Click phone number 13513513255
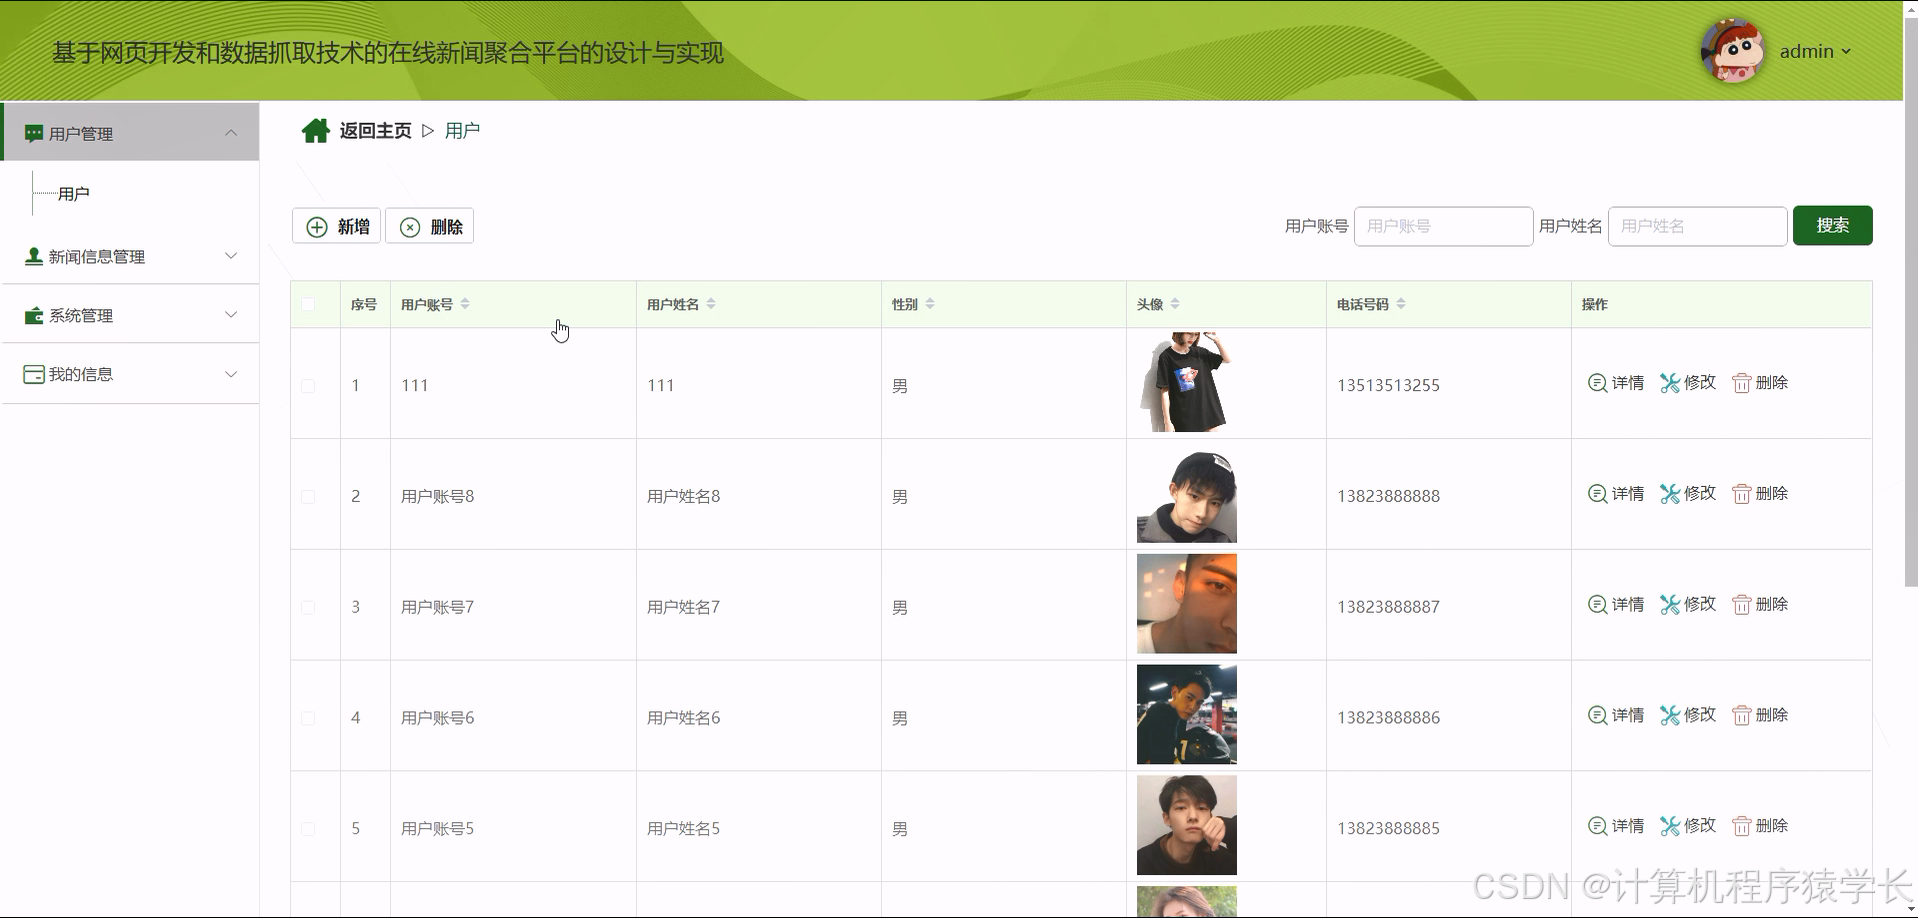 1388,386
